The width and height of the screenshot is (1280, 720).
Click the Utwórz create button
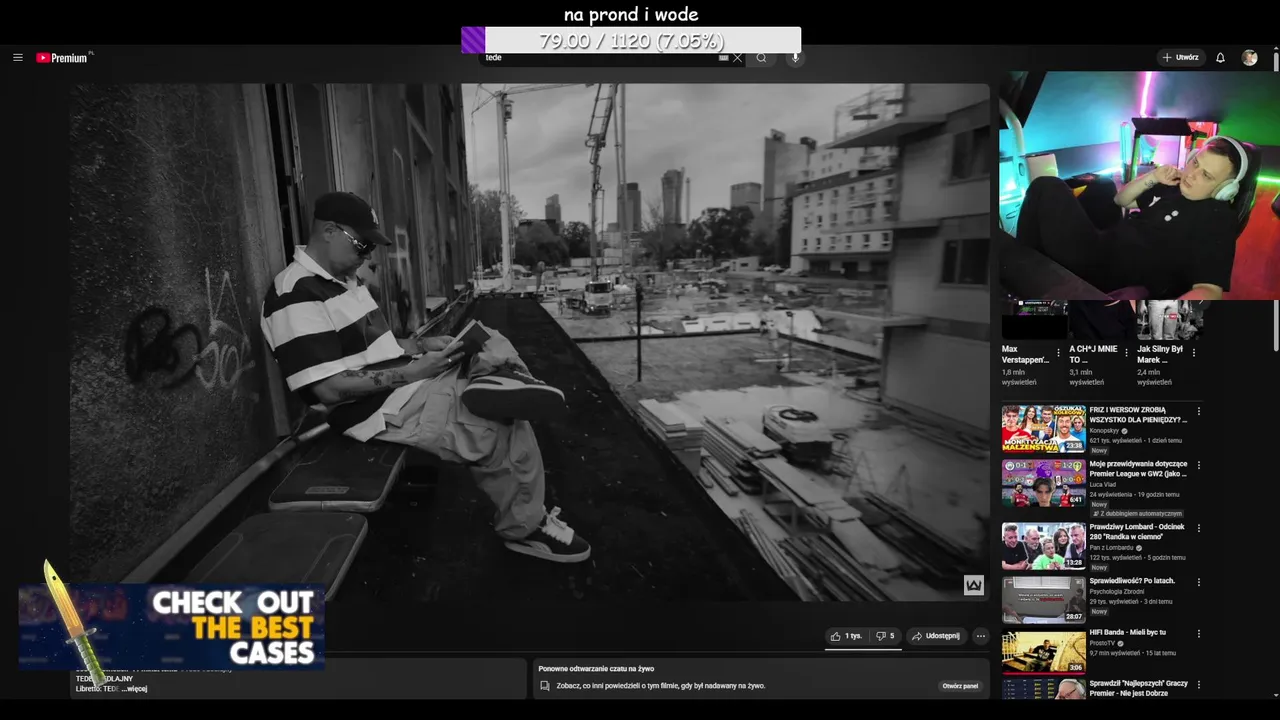1180,58
